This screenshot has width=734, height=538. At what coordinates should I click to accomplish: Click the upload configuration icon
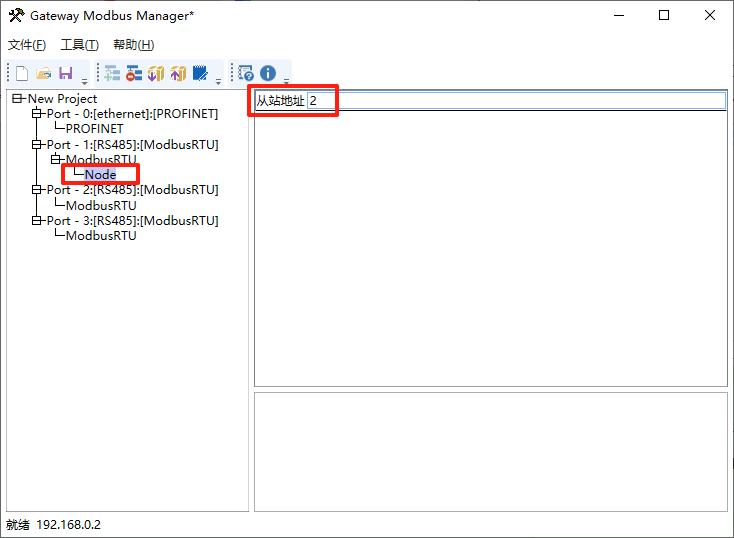(x=178, y=74)
